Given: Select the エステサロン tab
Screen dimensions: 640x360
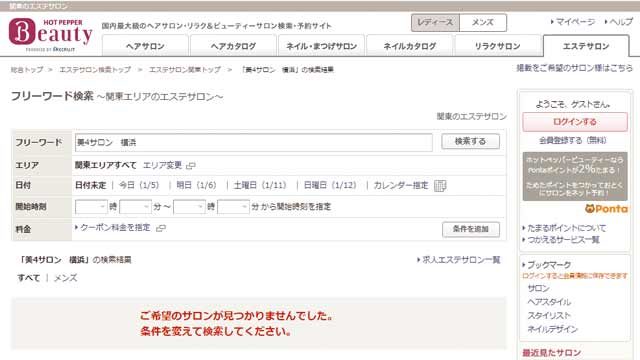Looking at the screenshot, I should [586, 46].
